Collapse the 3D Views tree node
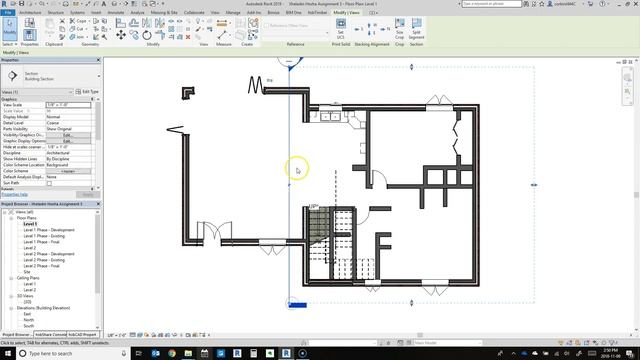The image size is (640, 360). pos(11,296)
